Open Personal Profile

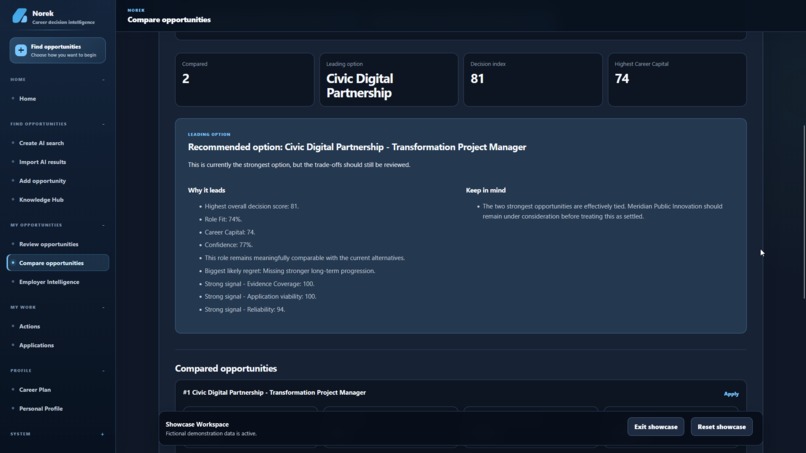click(58, 409)
